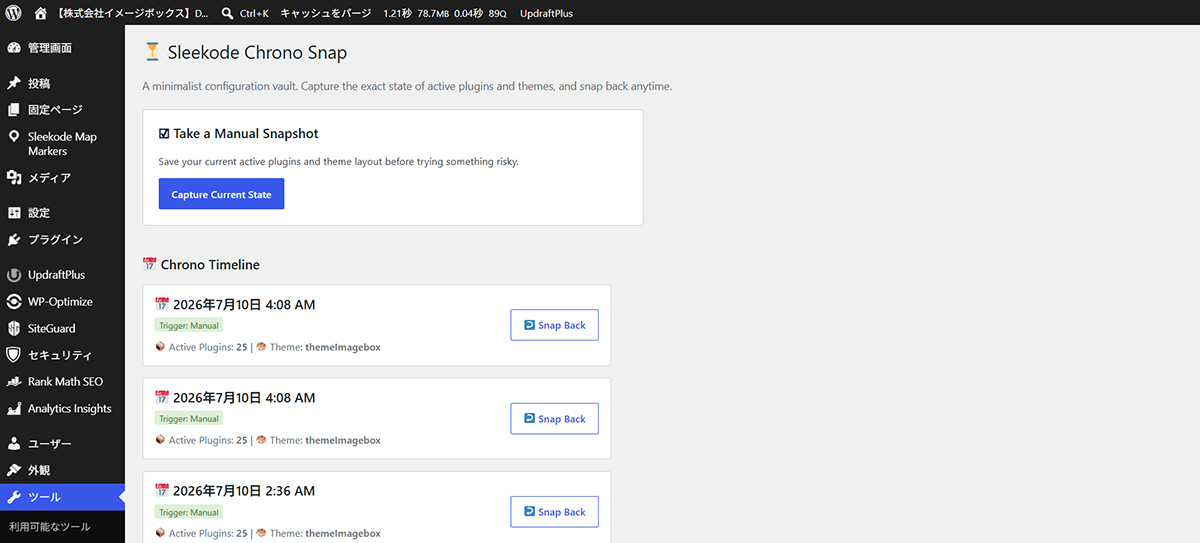This screenshot has height=543, width=1200.
Task: Snap Back the first 4:08 AM snapshot
Action: pyautogui.click(x=554, y=325)
